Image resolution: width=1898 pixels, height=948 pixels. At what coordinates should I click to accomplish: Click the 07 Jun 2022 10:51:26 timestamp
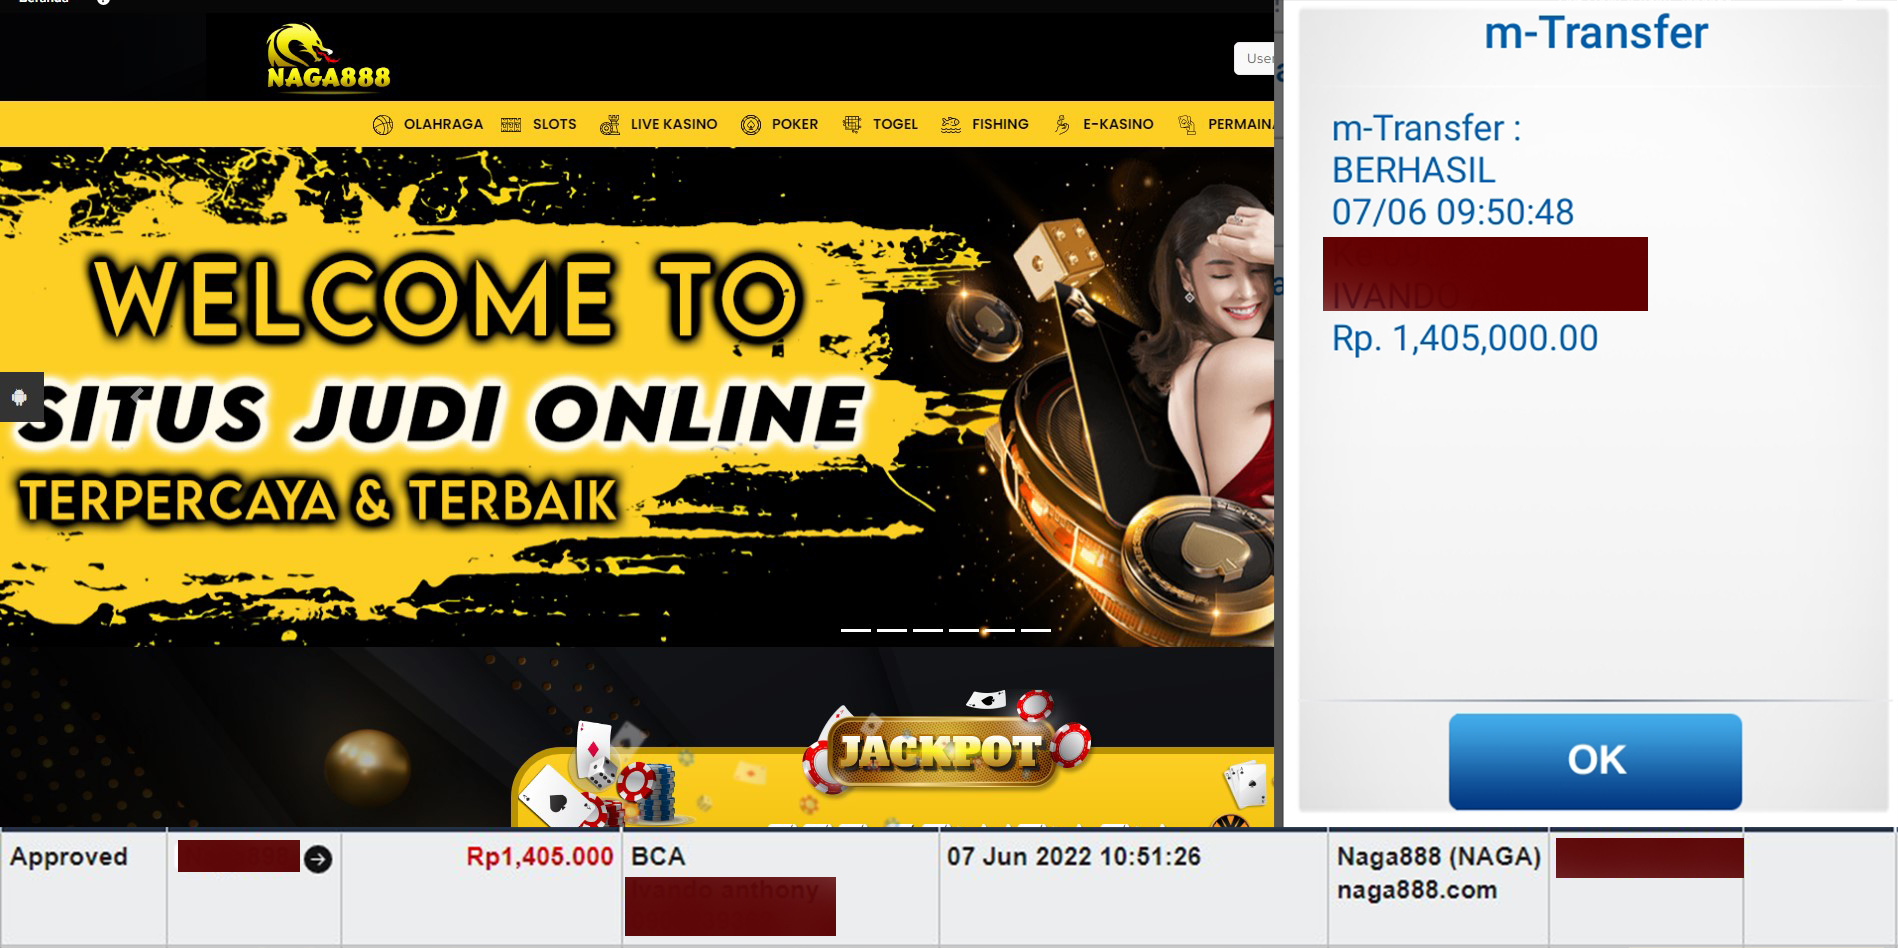(1074, 857)
